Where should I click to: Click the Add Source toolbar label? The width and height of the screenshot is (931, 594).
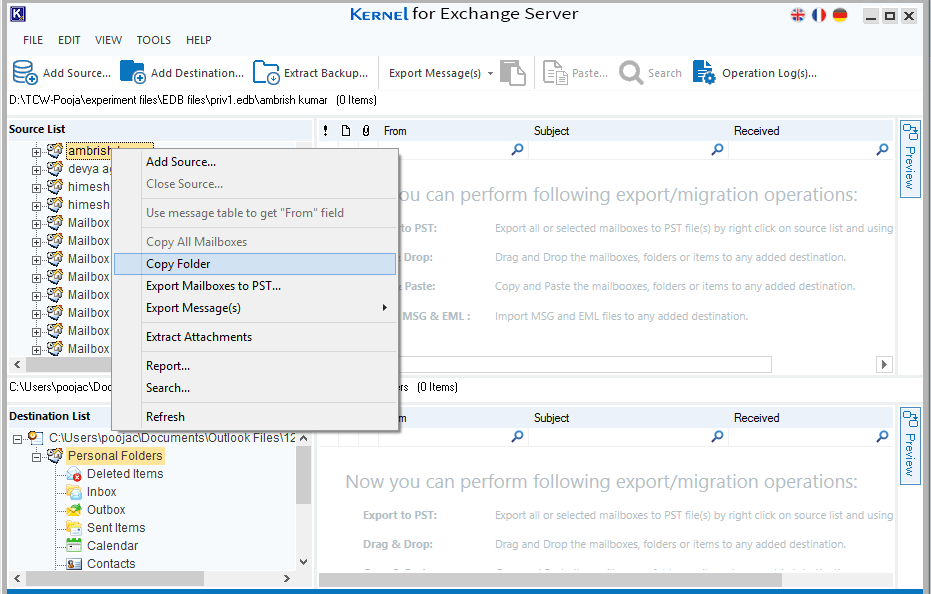click(x=77, y=73)
